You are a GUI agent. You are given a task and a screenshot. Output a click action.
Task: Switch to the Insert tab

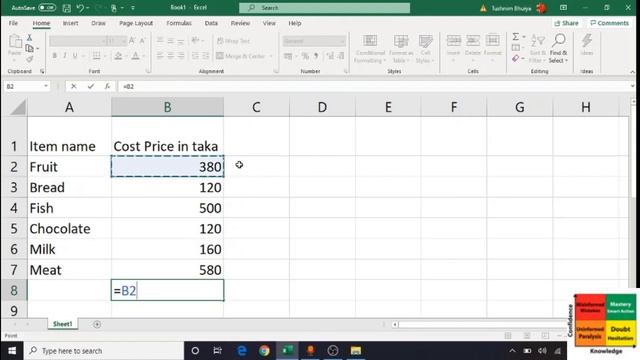coord(70,23)
